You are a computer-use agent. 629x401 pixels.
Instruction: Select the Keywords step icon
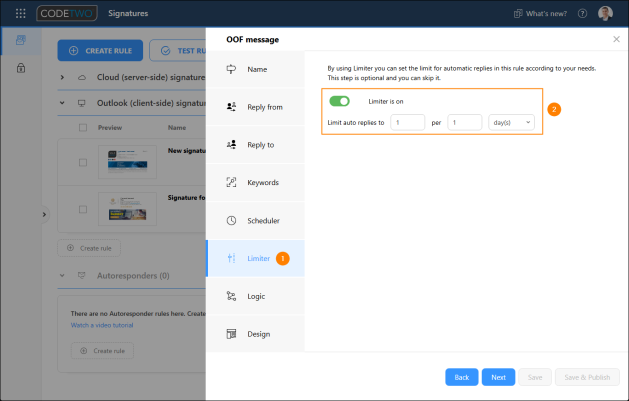click(231, 182)
